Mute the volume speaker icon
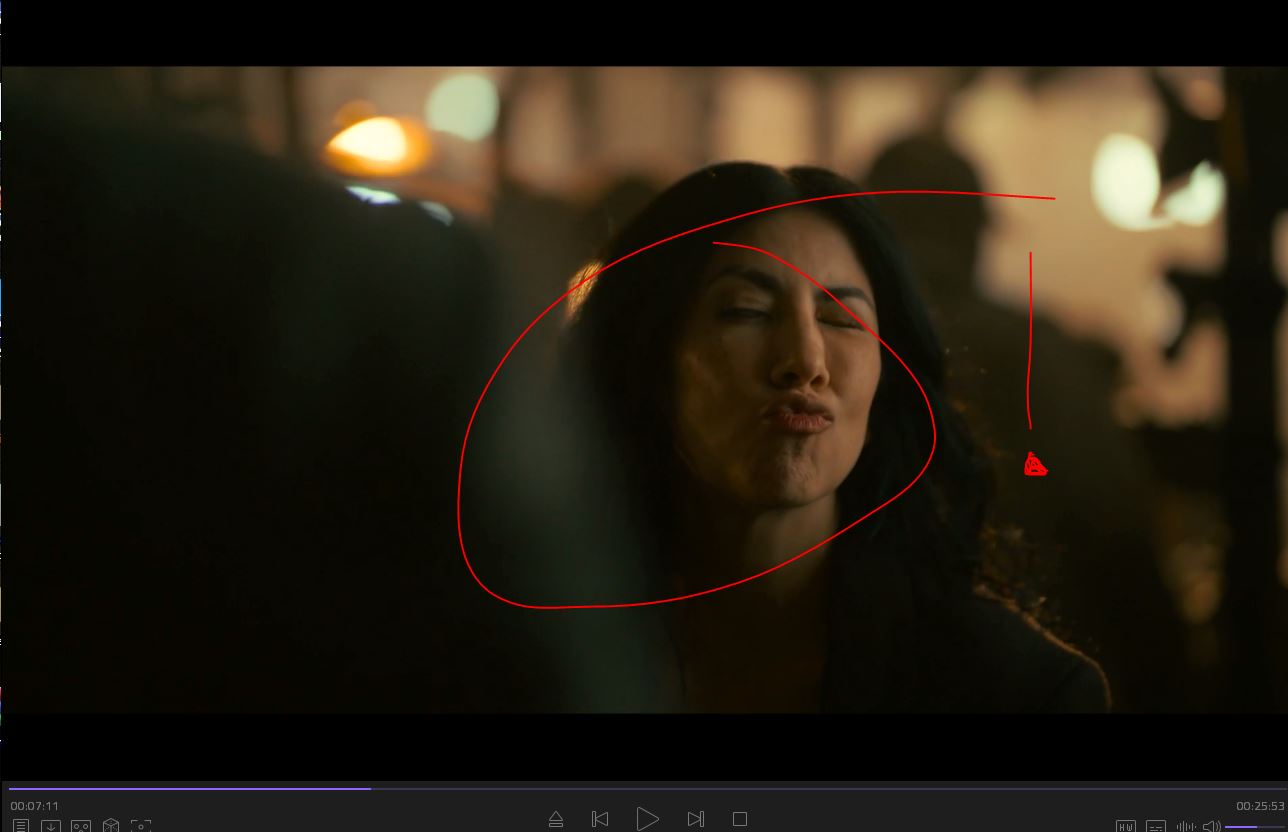The width and height of the screenshot is (1288, 832). (x=1211, y=826)
